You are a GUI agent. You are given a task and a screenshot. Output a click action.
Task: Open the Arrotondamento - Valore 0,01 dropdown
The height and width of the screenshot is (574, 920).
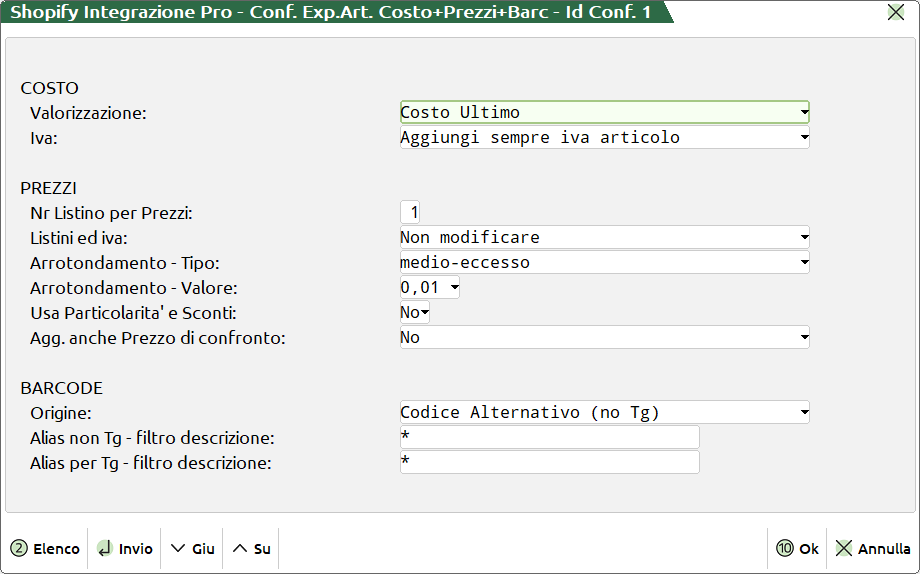(x=430, y=287)
